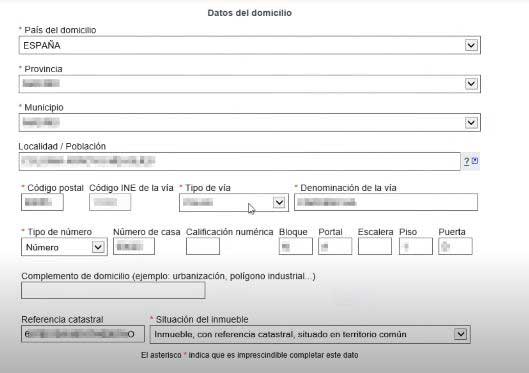529x373 pixels.
Task: Click the question mark help link beside Localidad
Action: 467,161
